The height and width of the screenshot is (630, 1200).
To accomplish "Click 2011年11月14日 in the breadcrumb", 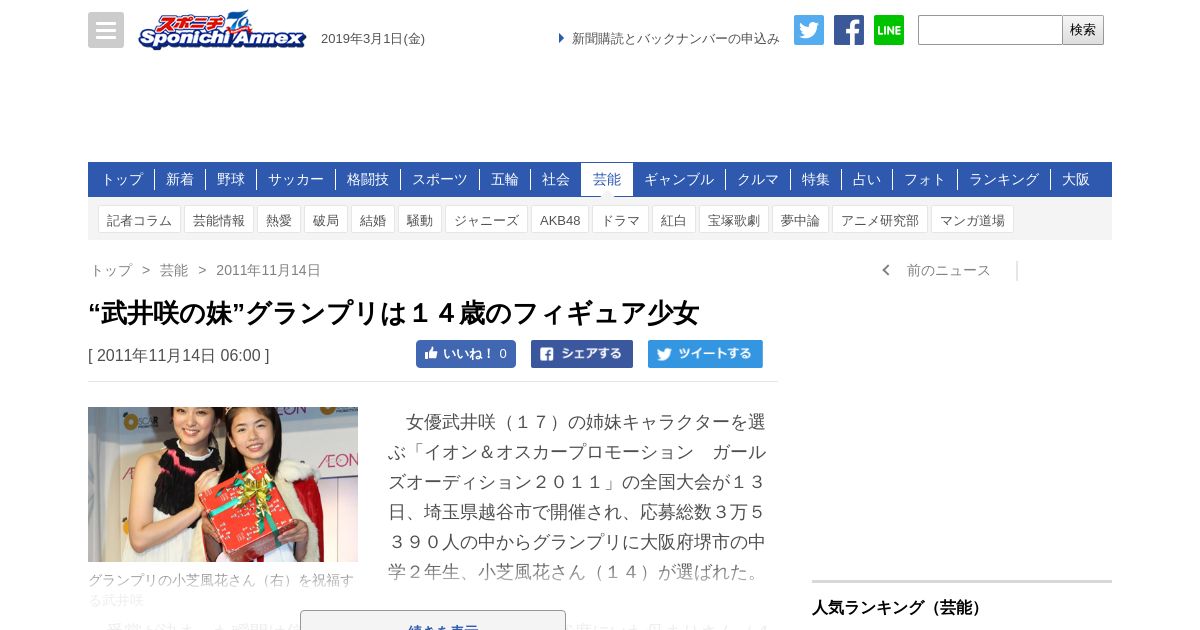I will coord(268,270).
